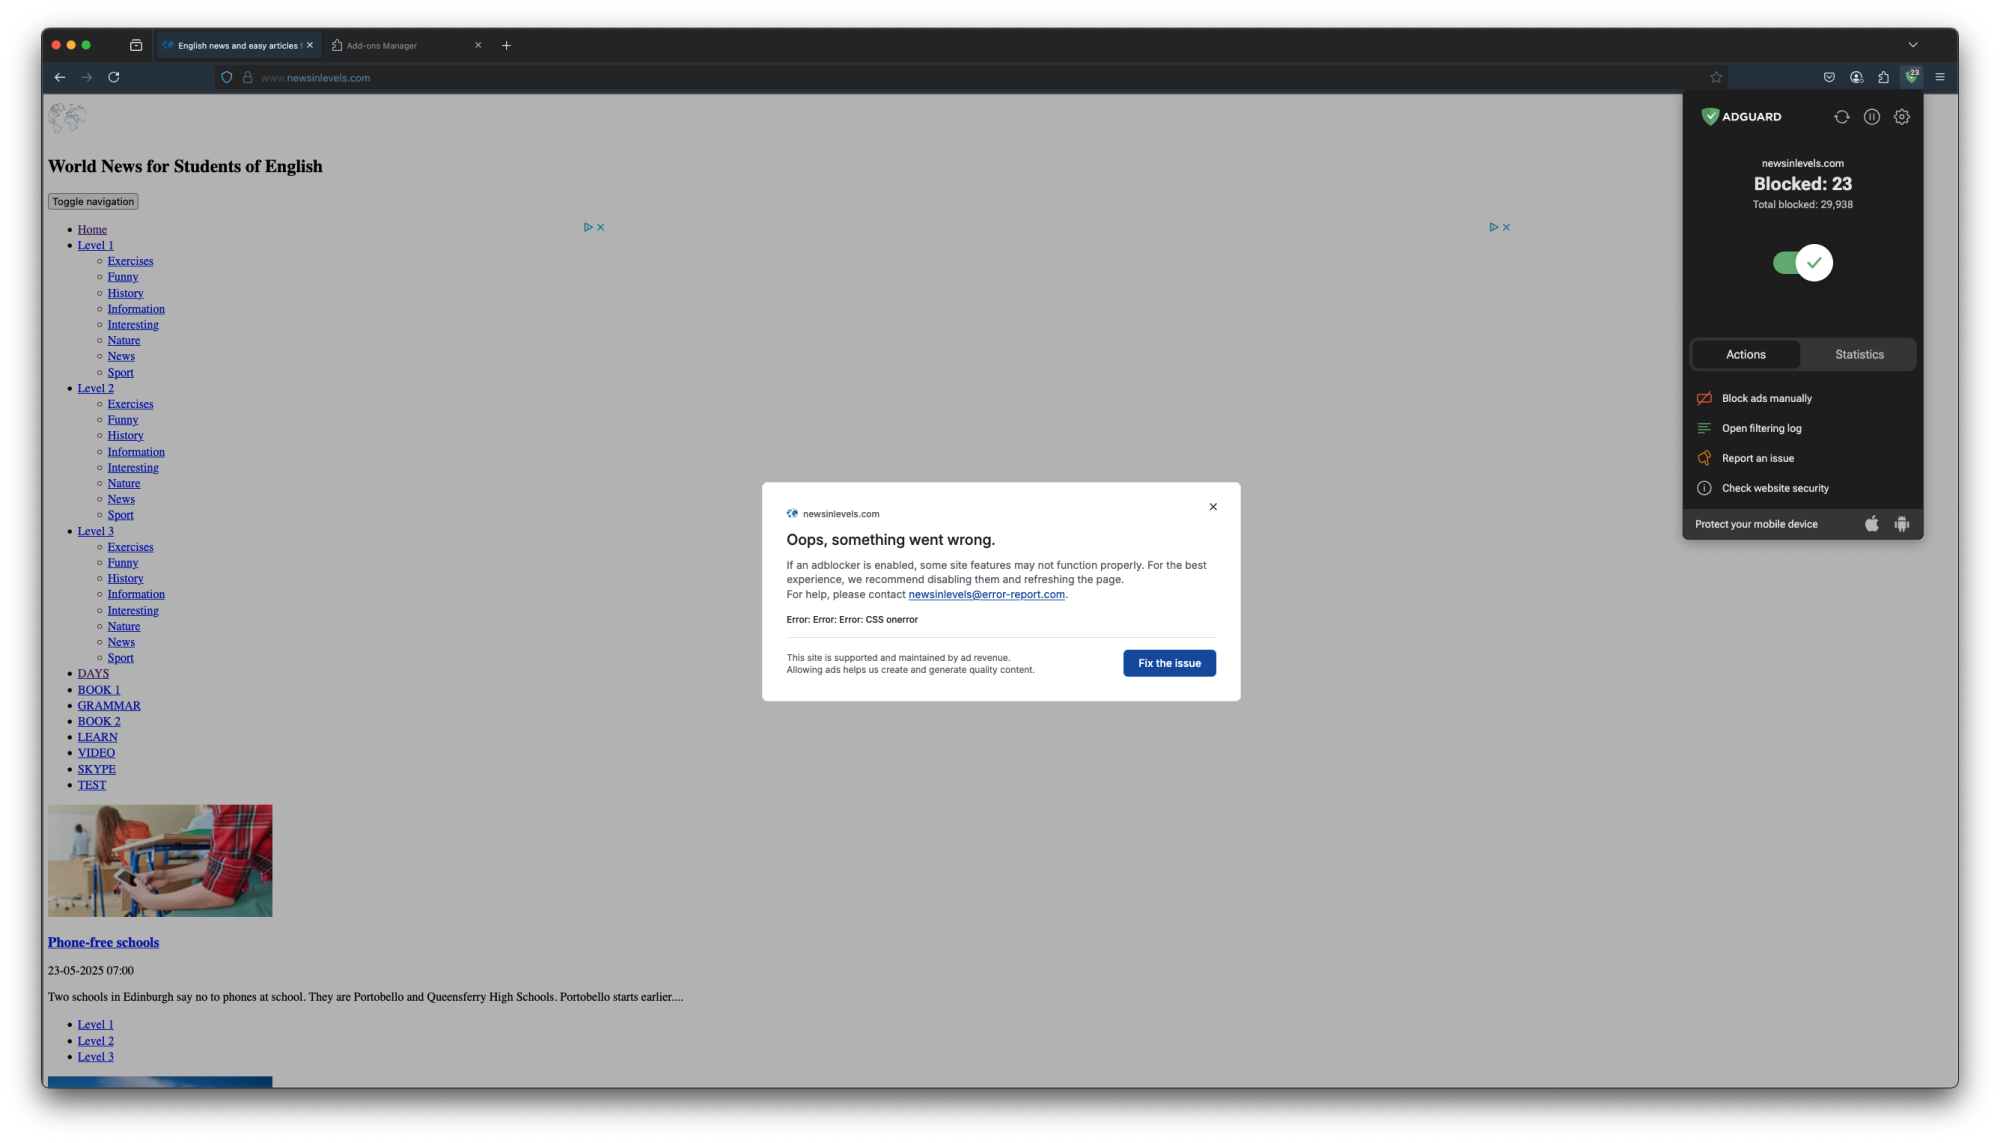This screenshot has height=1143, width=2000.
Task: Pause AdGuard protection using pause icon
Action: [1871, 116]
